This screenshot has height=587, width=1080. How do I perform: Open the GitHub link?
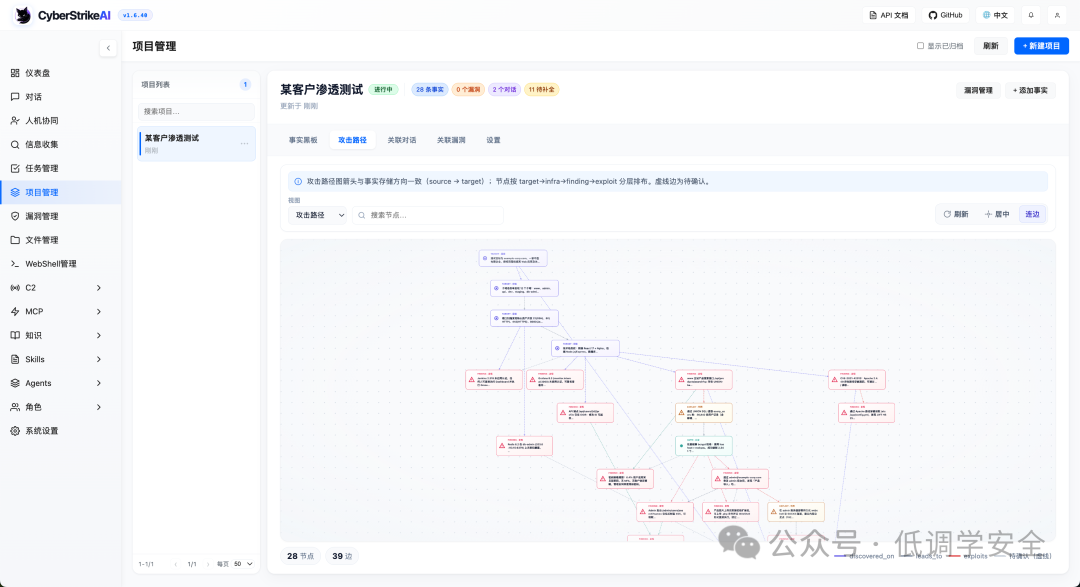(x=946, y=15)
